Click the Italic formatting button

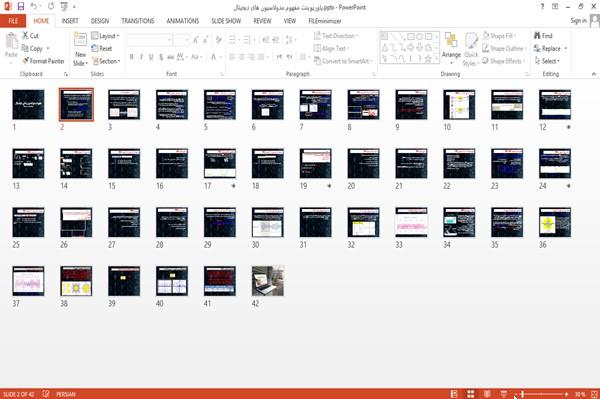pyautogui.click(x=141, y=57)
